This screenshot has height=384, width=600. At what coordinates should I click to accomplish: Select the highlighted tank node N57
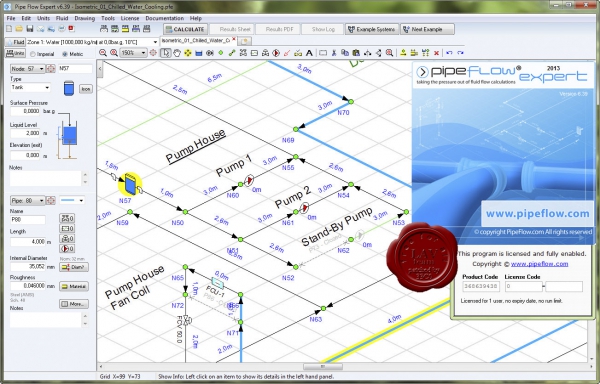pos(130,185)
